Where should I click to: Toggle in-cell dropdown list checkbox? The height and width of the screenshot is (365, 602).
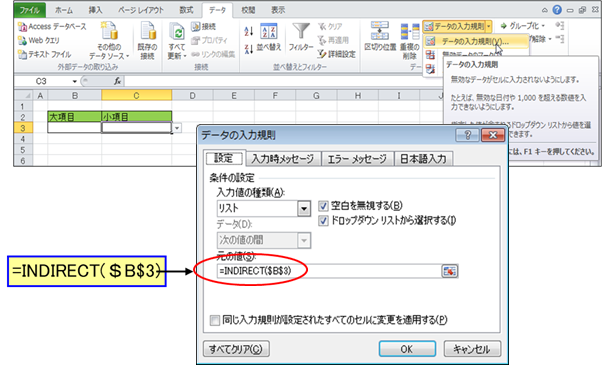[323, 221]
